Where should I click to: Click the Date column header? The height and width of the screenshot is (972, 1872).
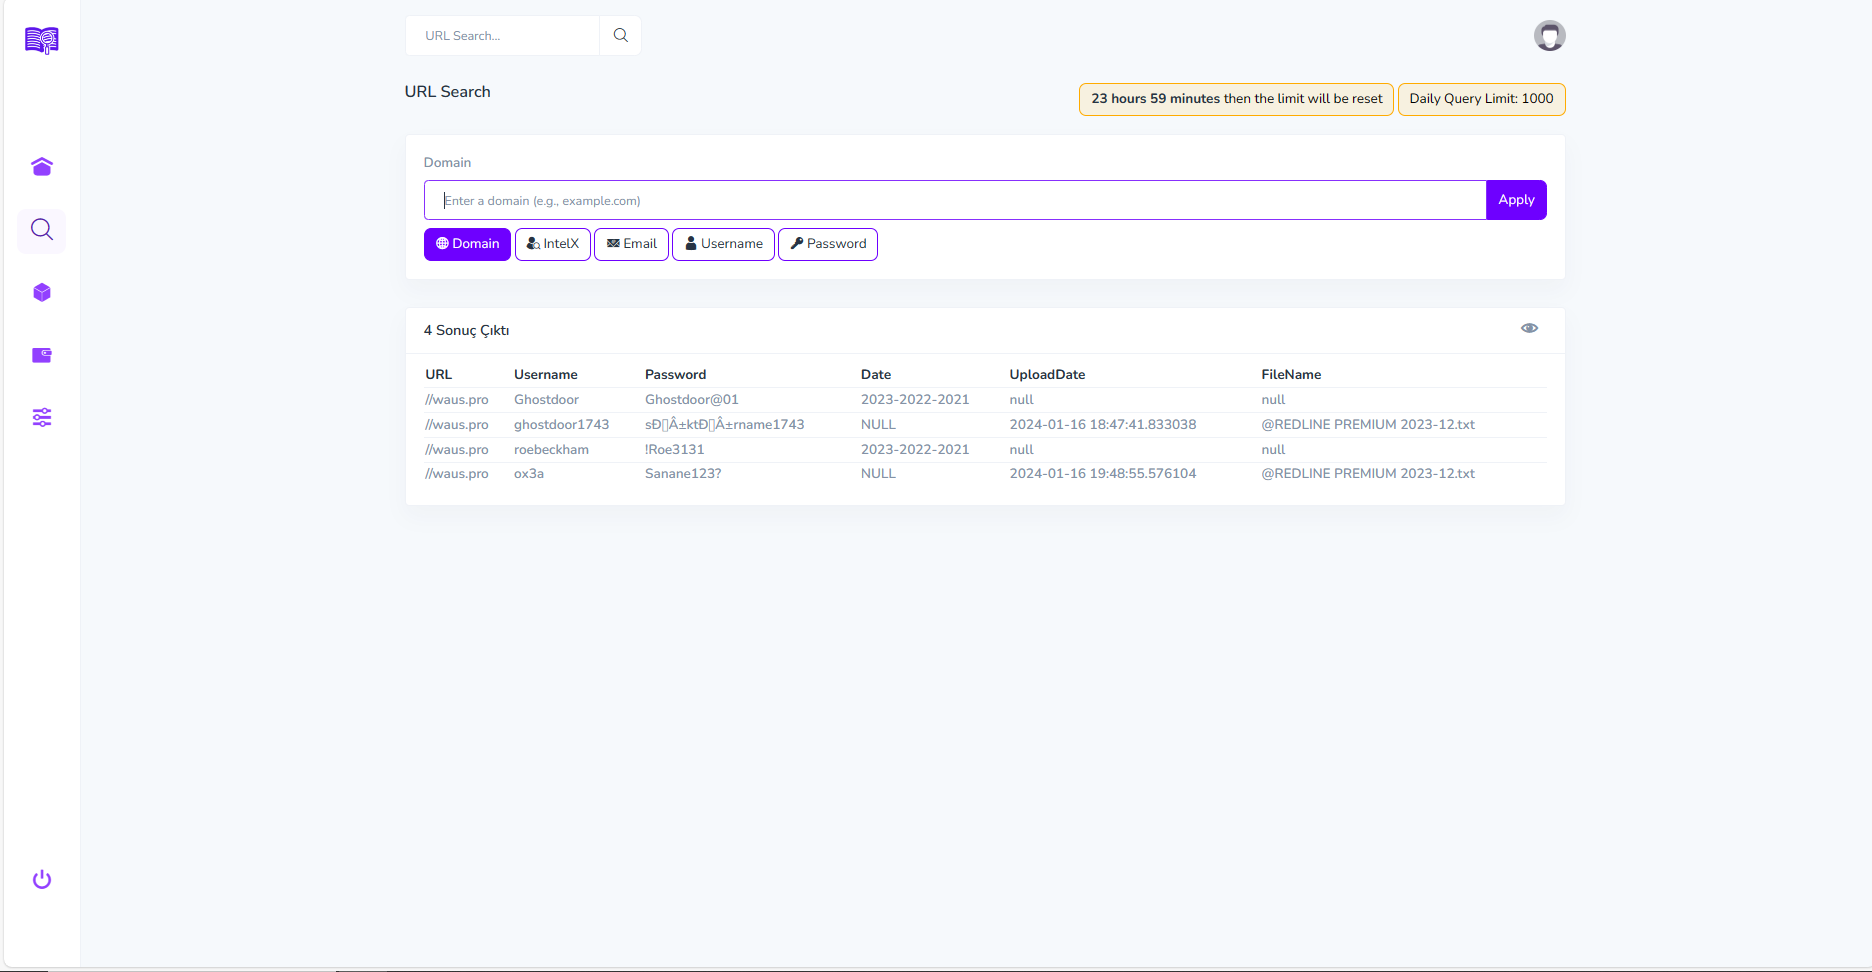(876, 375)
